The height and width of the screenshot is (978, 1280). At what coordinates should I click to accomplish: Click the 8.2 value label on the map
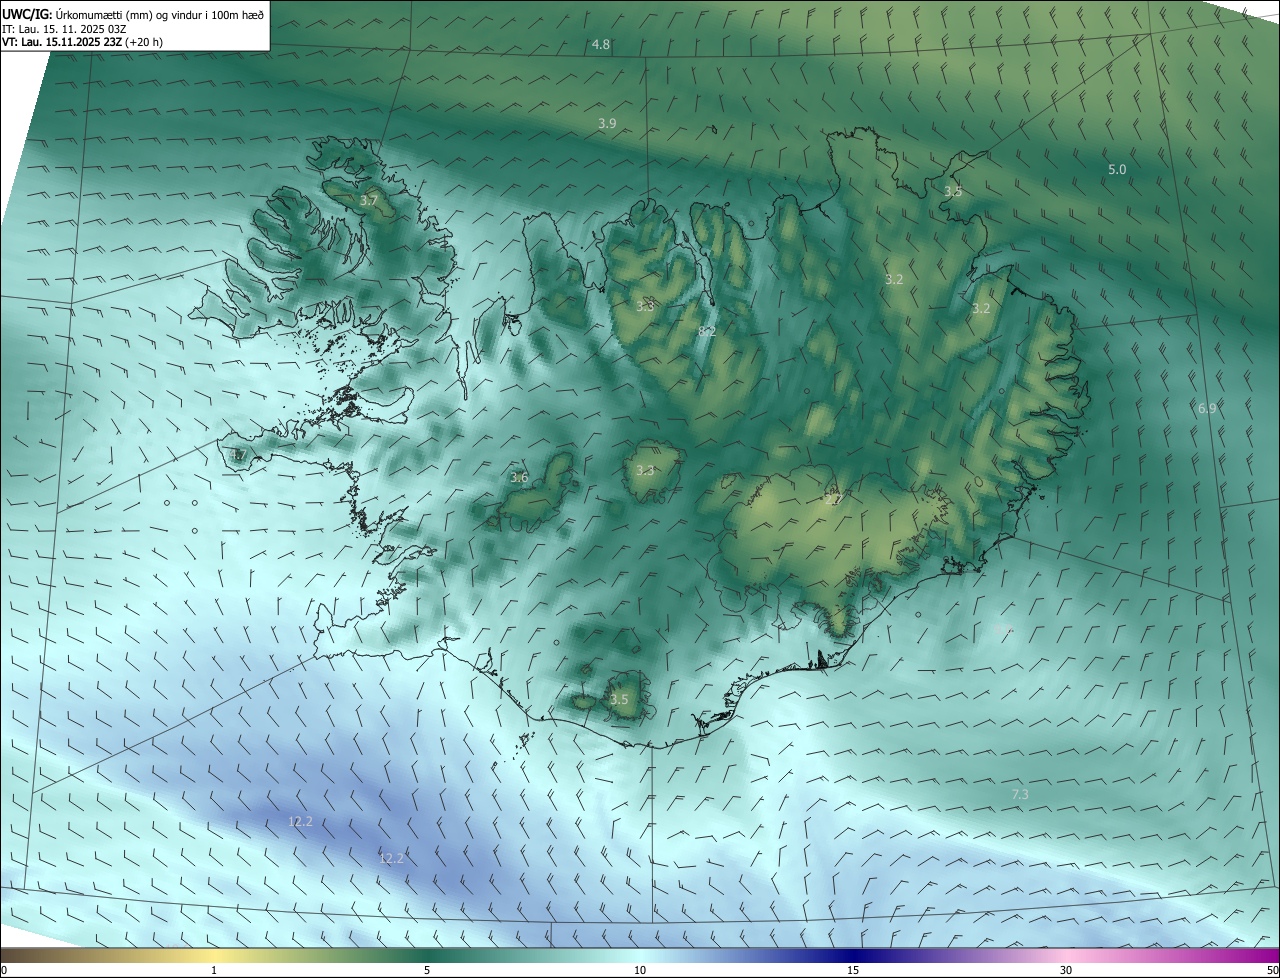pyautogui.click(x=707, y=331)
